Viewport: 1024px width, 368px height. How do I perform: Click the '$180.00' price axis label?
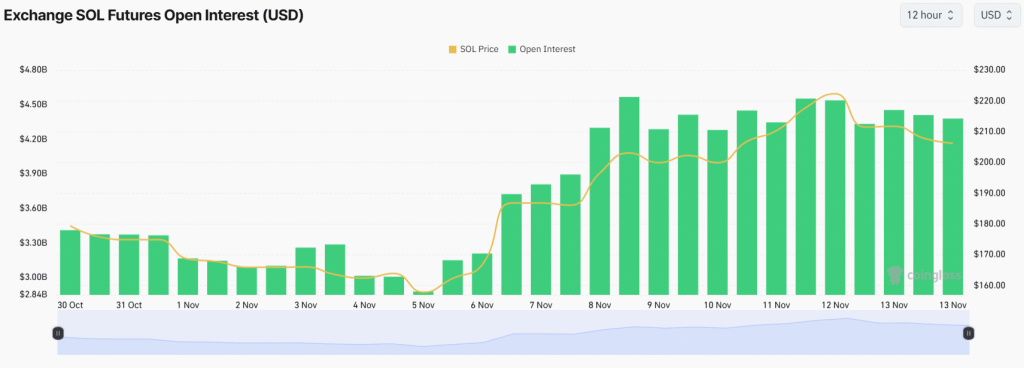pyautogui.click(x=989, y=224)
